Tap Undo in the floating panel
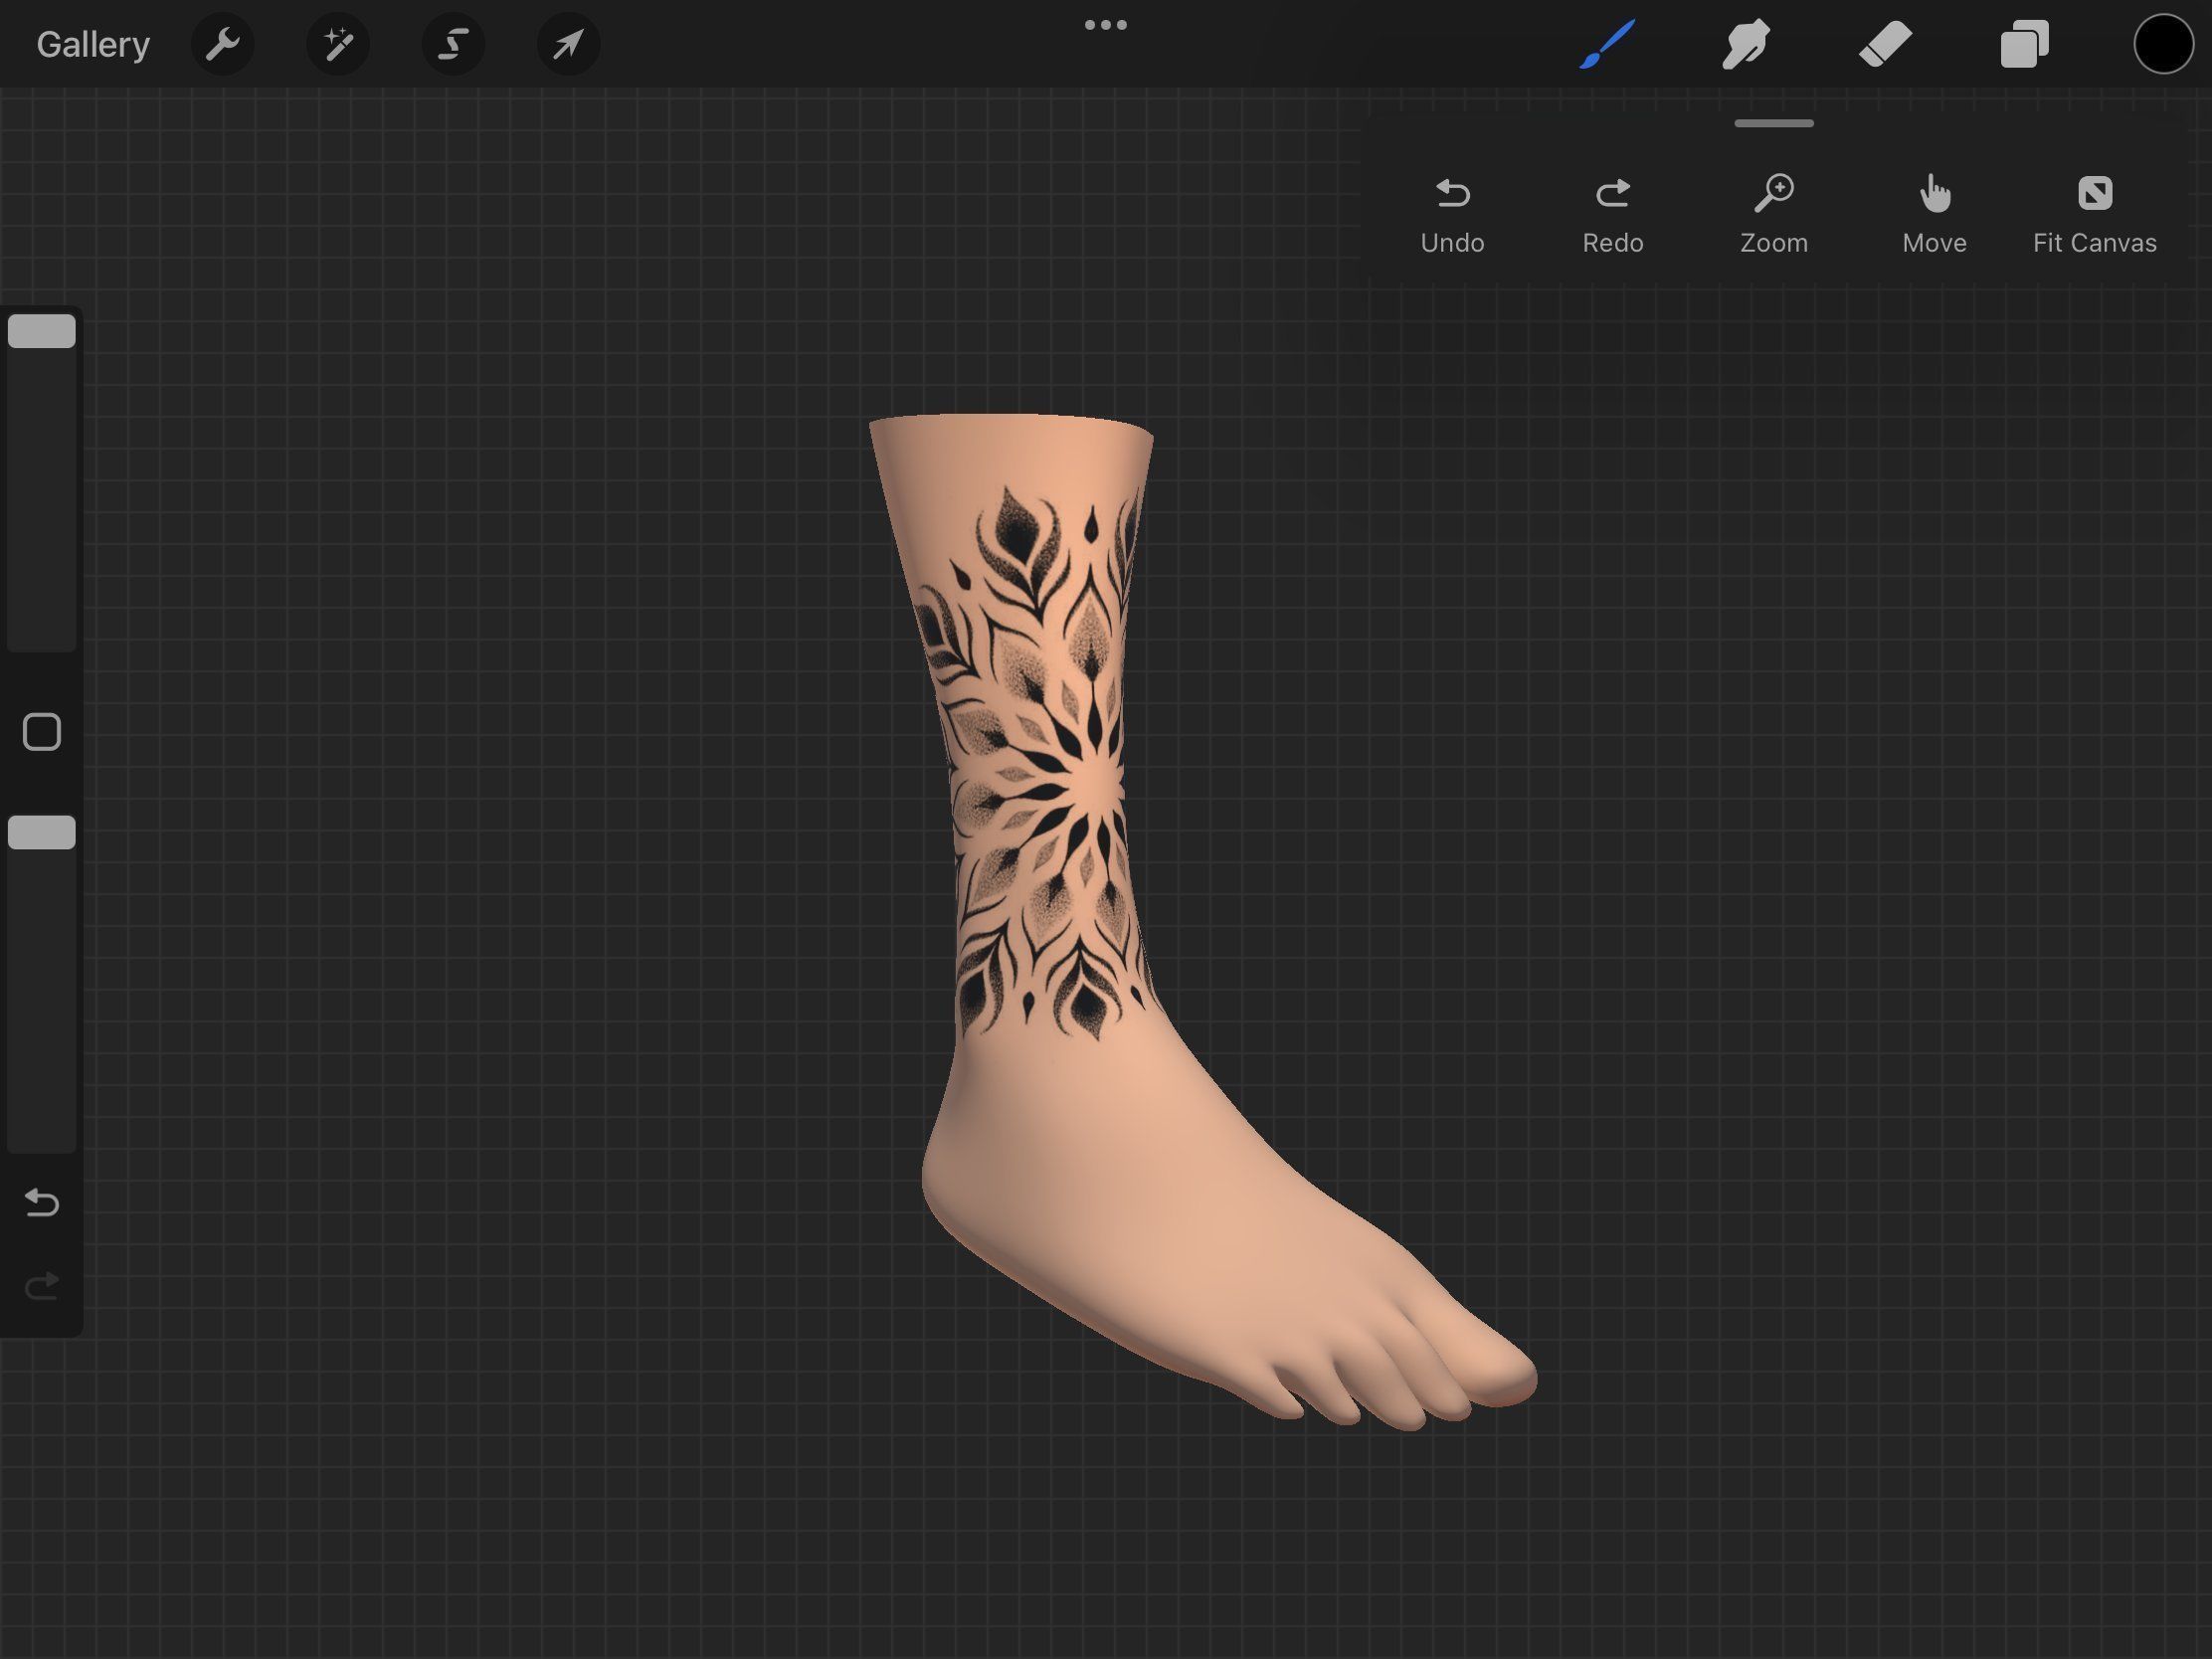The height and width of the screenshot is (1659, 2212). click(1452, 215)
